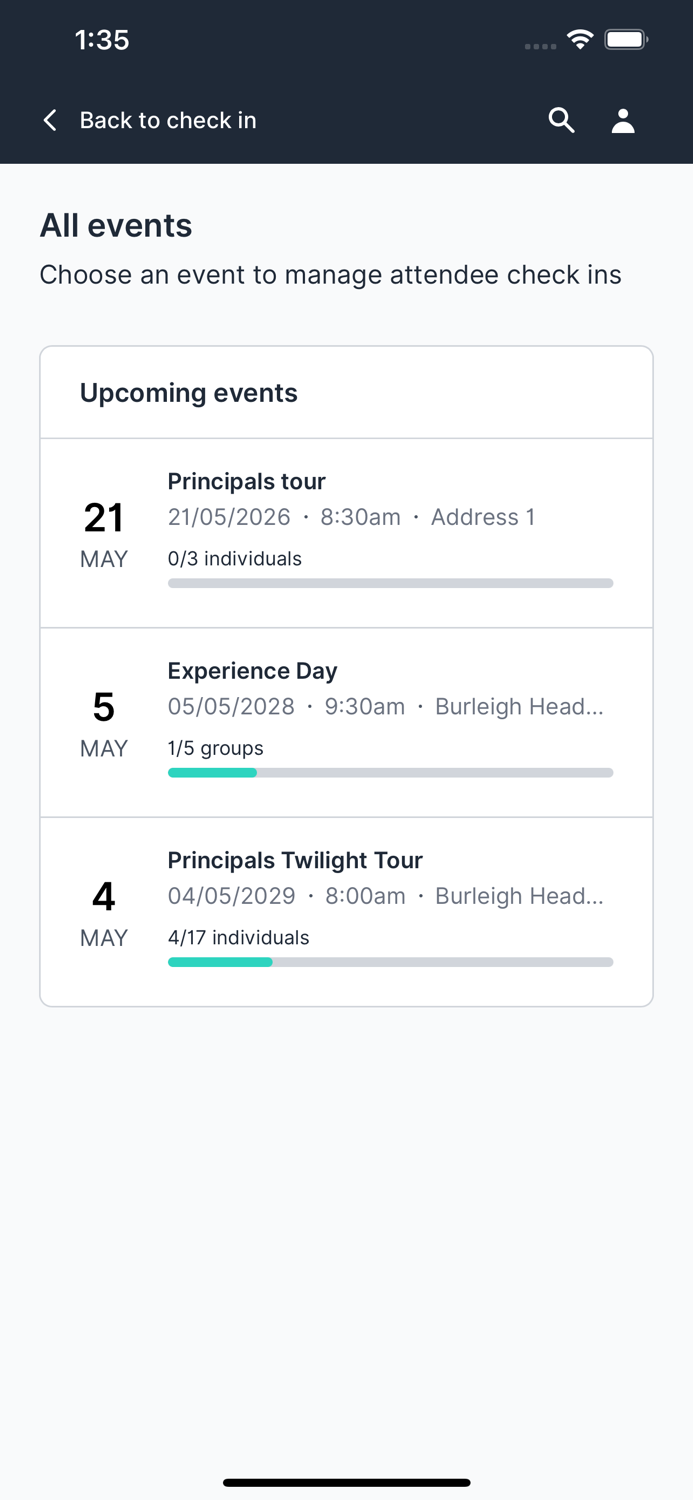
Task: Tap the 1:35 status bar clock
Action: [102, 40]
